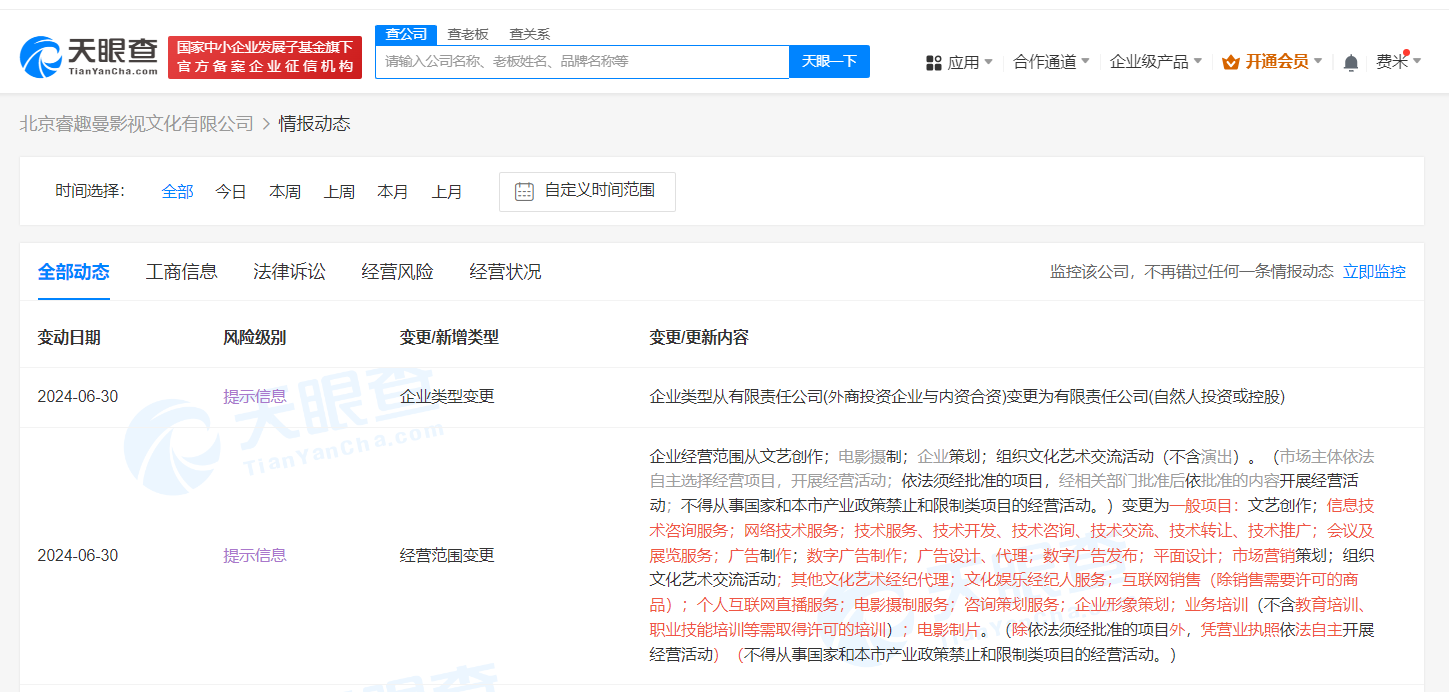This screenshot has height=692, width=1449.
Task: Switch to the 查老板 search tab
Action: point(466,33)
